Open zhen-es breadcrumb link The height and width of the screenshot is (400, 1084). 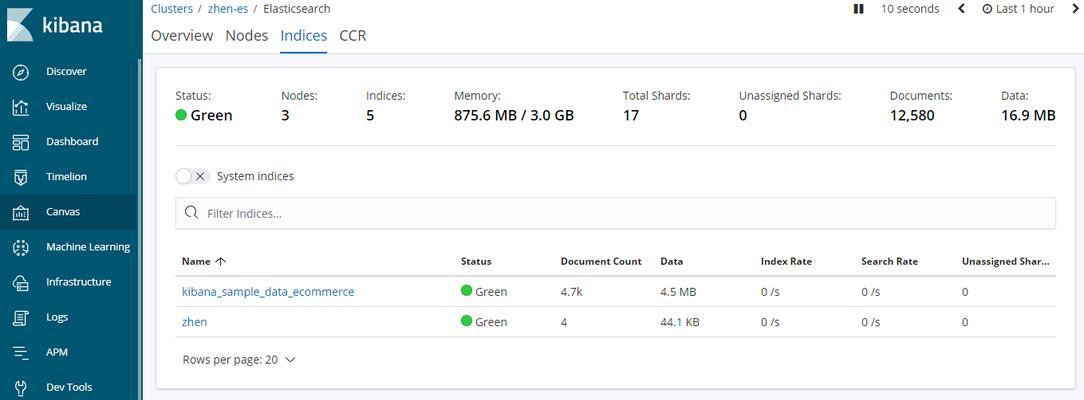click(227, 9)
